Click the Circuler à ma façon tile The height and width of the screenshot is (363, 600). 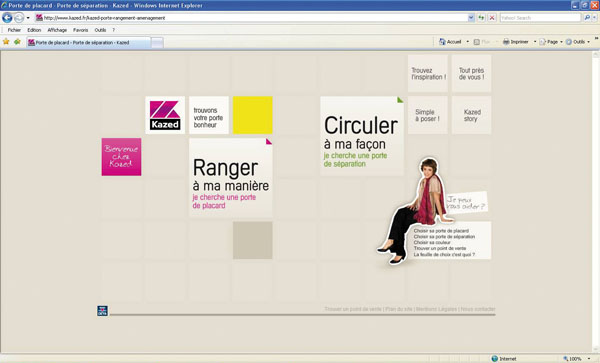pyautogui.click(x=362, y=136)
